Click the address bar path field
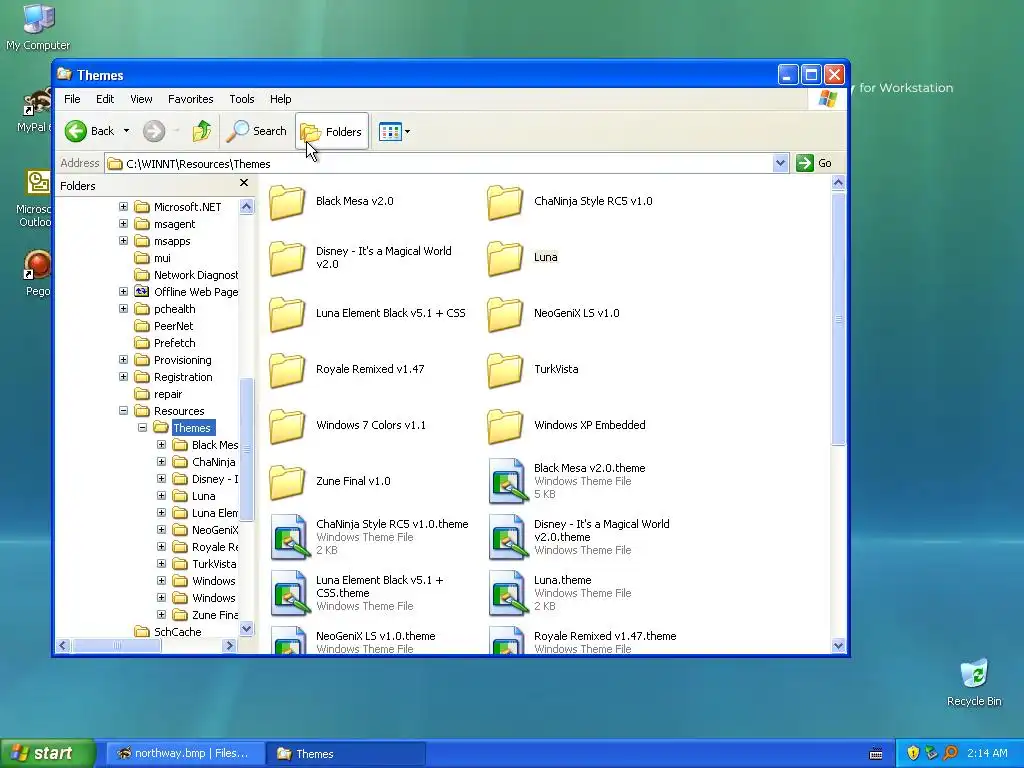This screenshot has height=768, width=1024. pyautogui.click(x=439, y=163)
